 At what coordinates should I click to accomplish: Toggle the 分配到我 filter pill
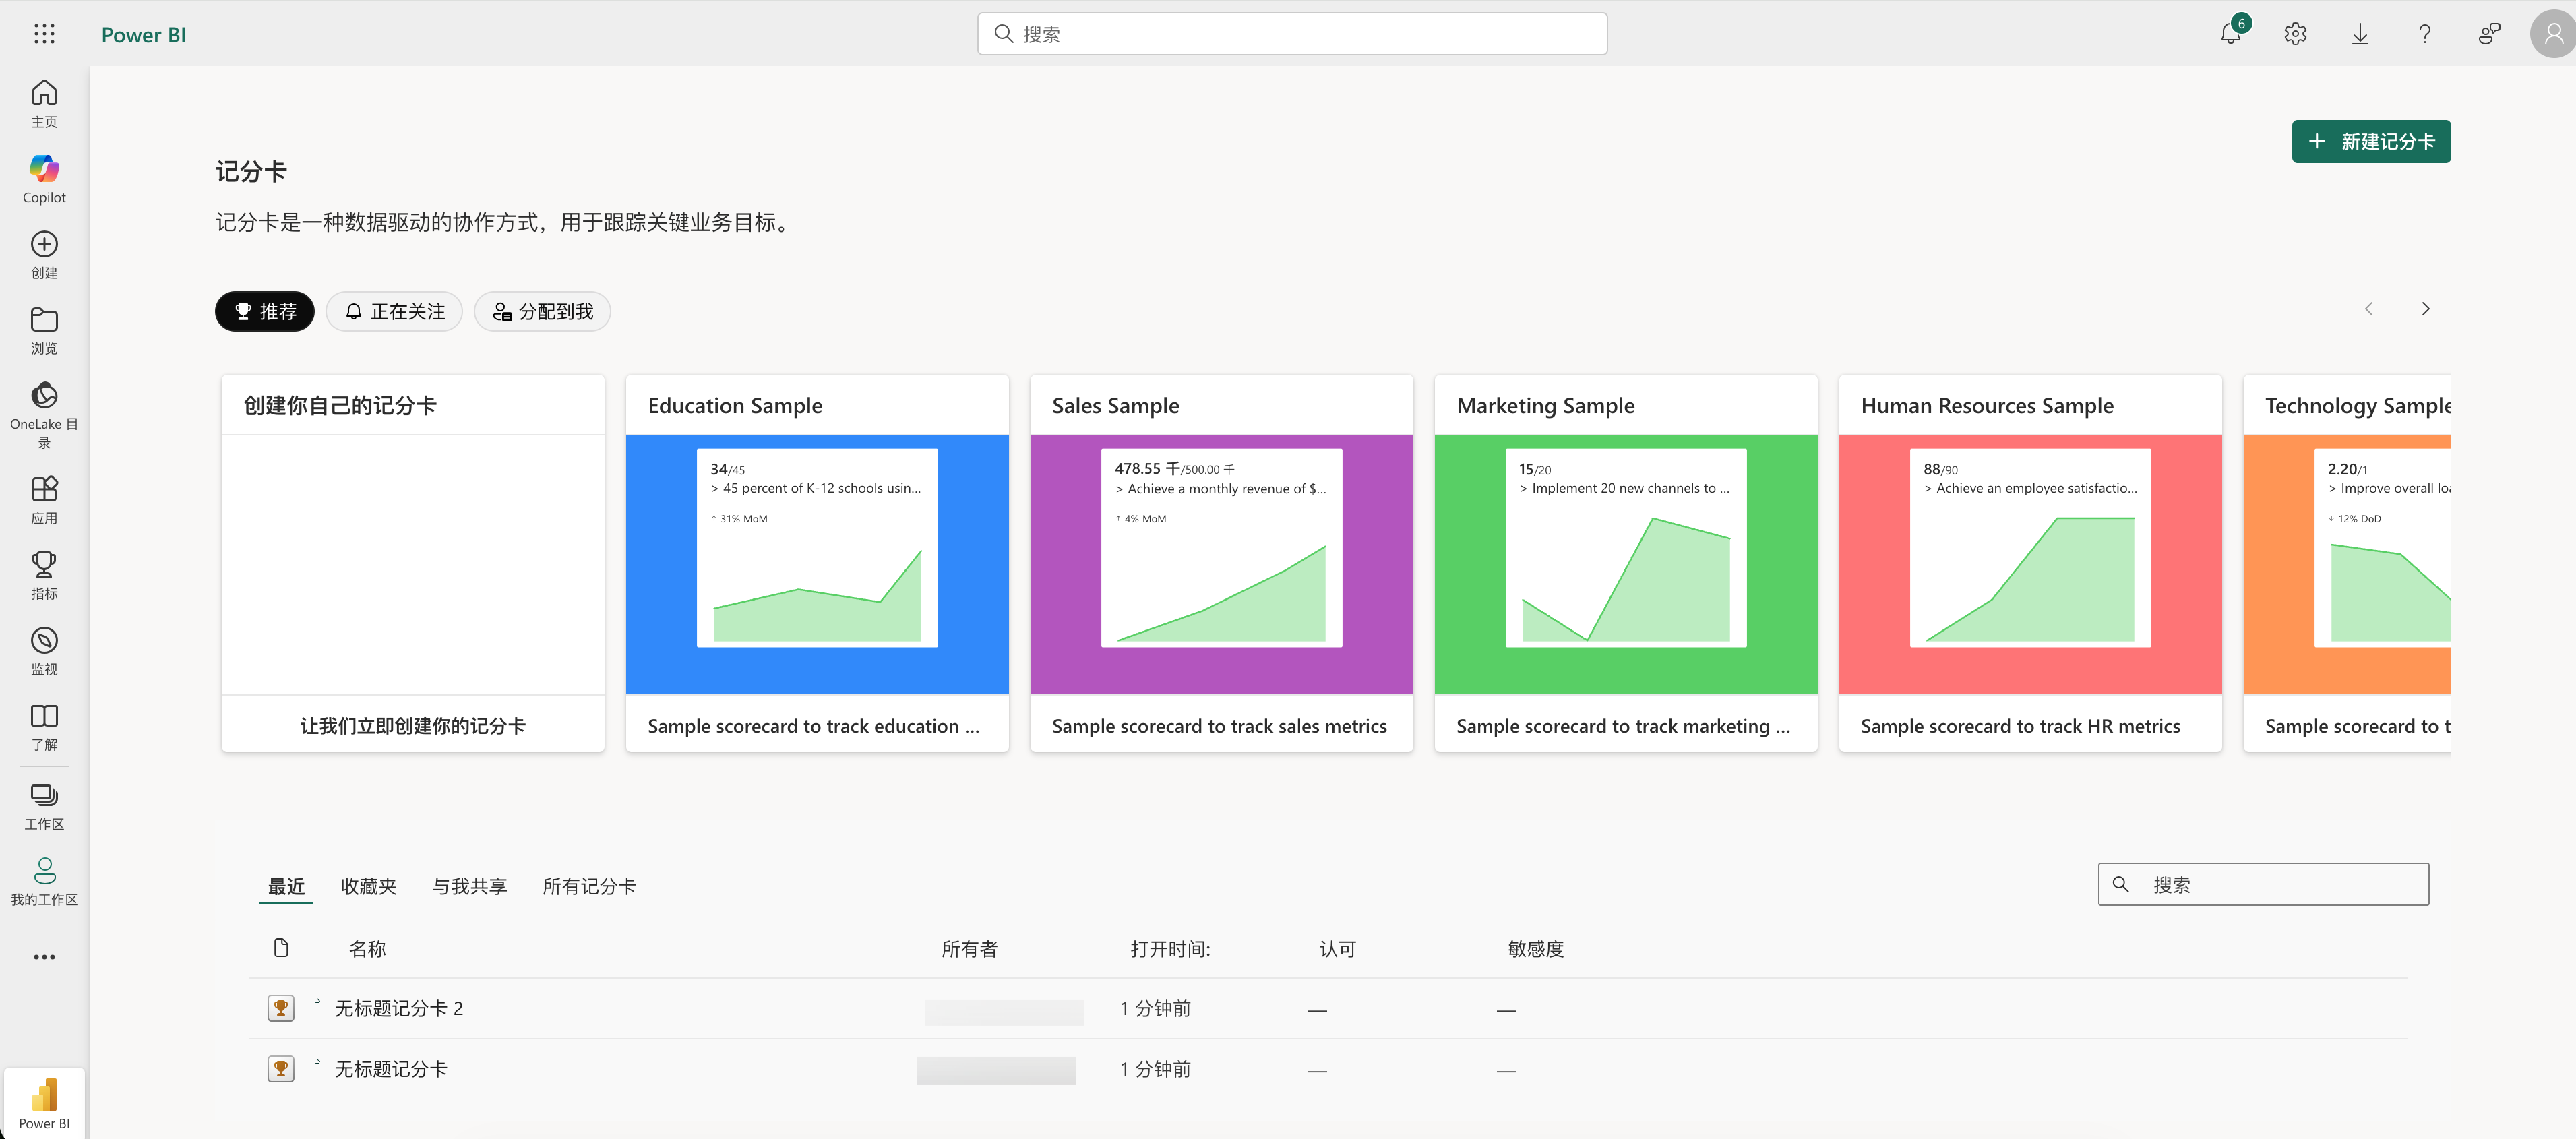(x=542, y=311)
